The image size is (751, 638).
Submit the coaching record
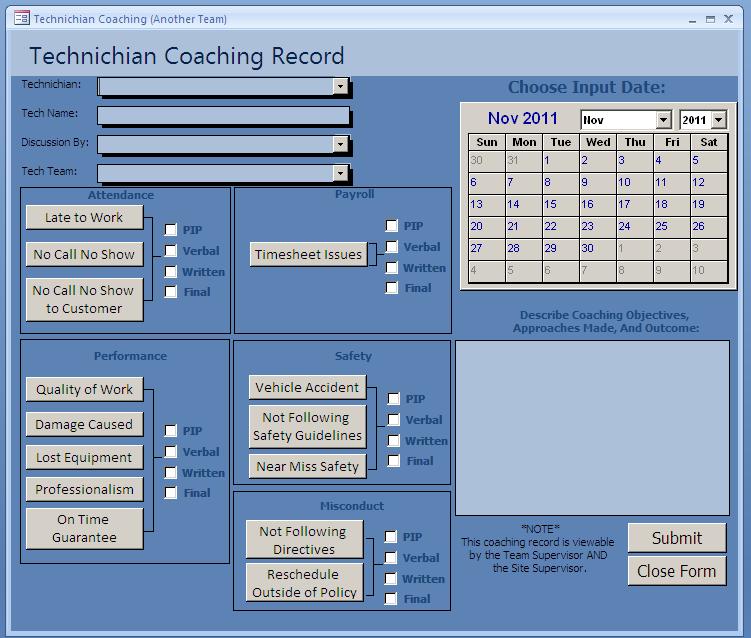click(x=677, y=538)
